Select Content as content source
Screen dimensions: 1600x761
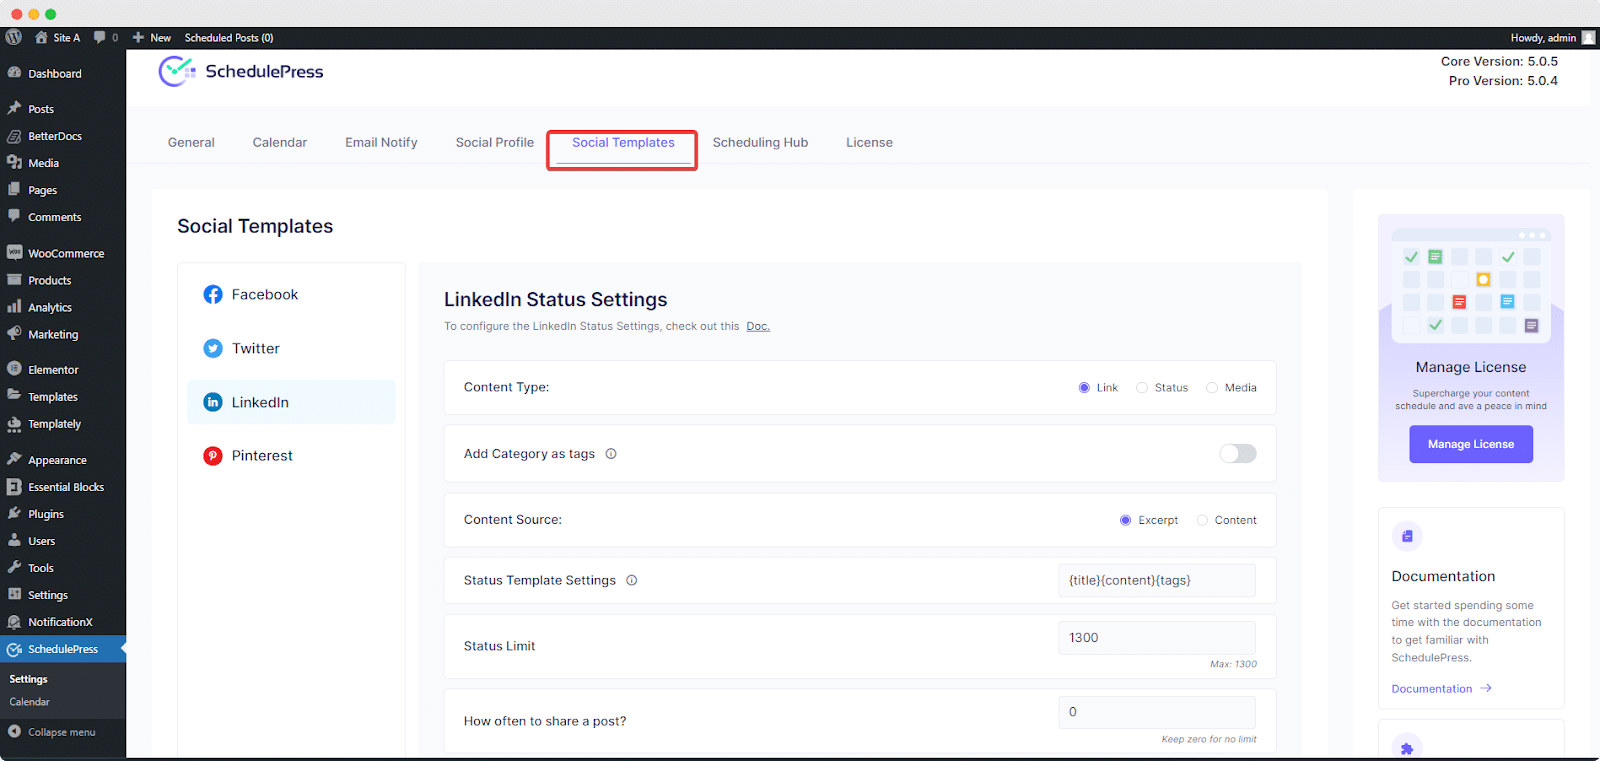[1202, 520]
